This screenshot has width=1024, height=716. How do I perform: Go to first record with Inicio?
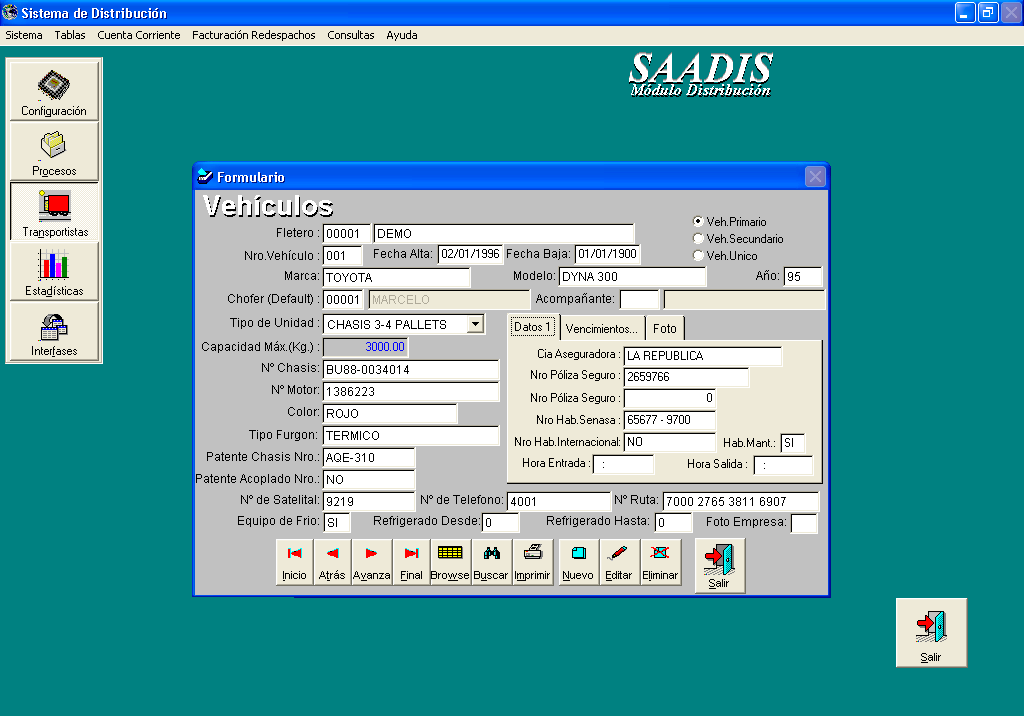(294, 562)
